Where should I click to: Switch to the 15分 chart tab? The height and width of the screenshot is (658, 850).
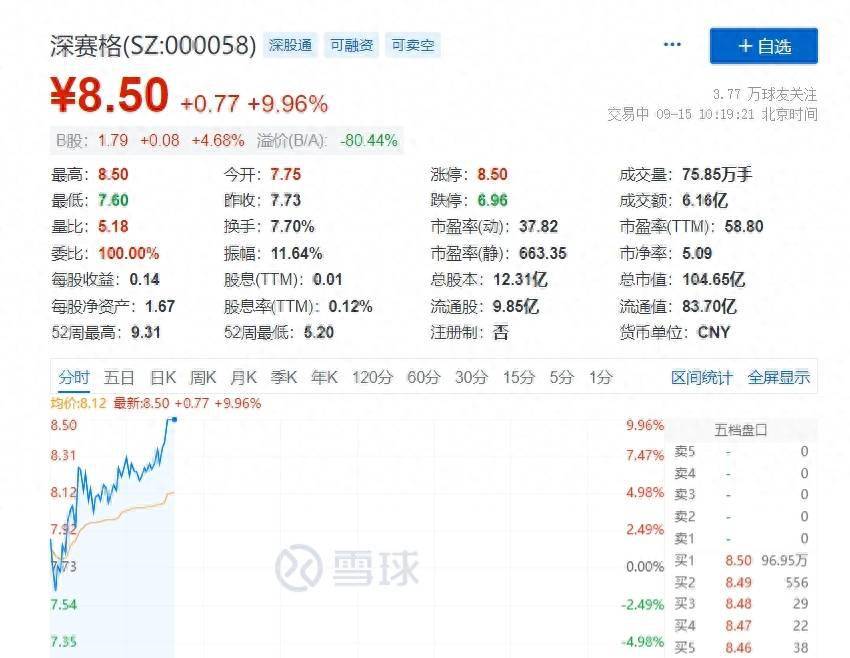click(519, 377)
